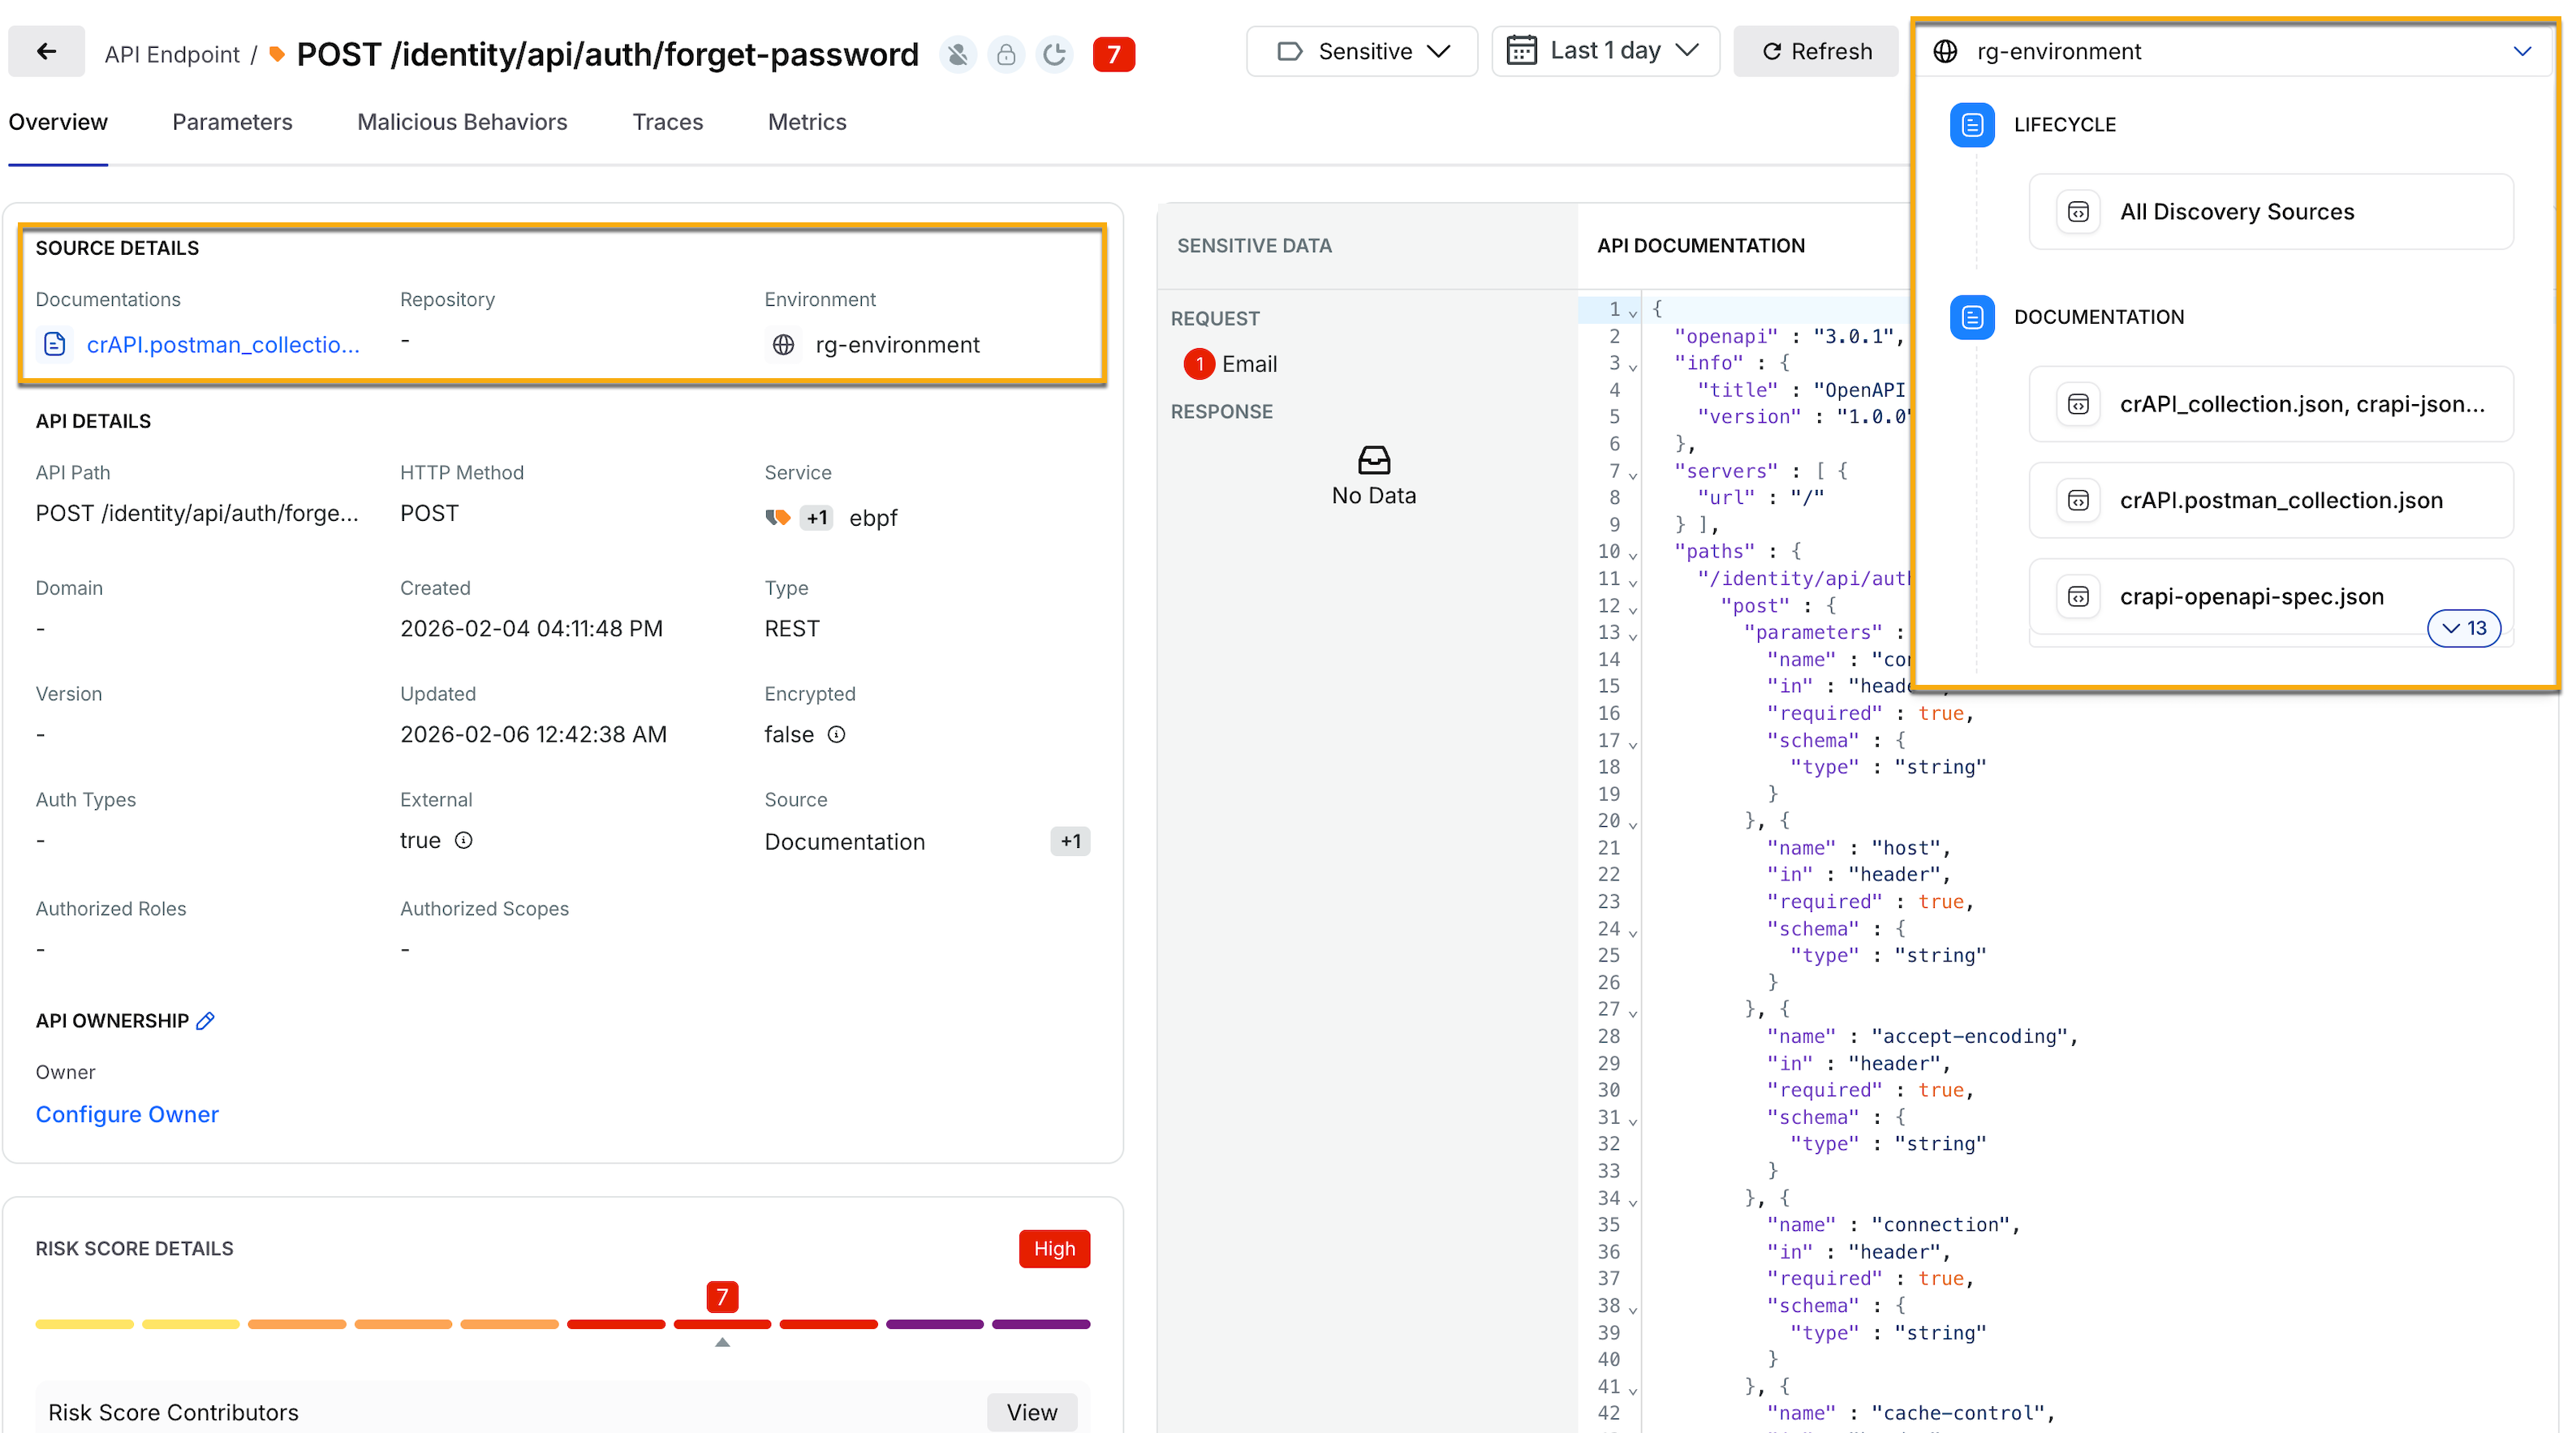
Task: Click the REST type value
Action: [792, 628]
